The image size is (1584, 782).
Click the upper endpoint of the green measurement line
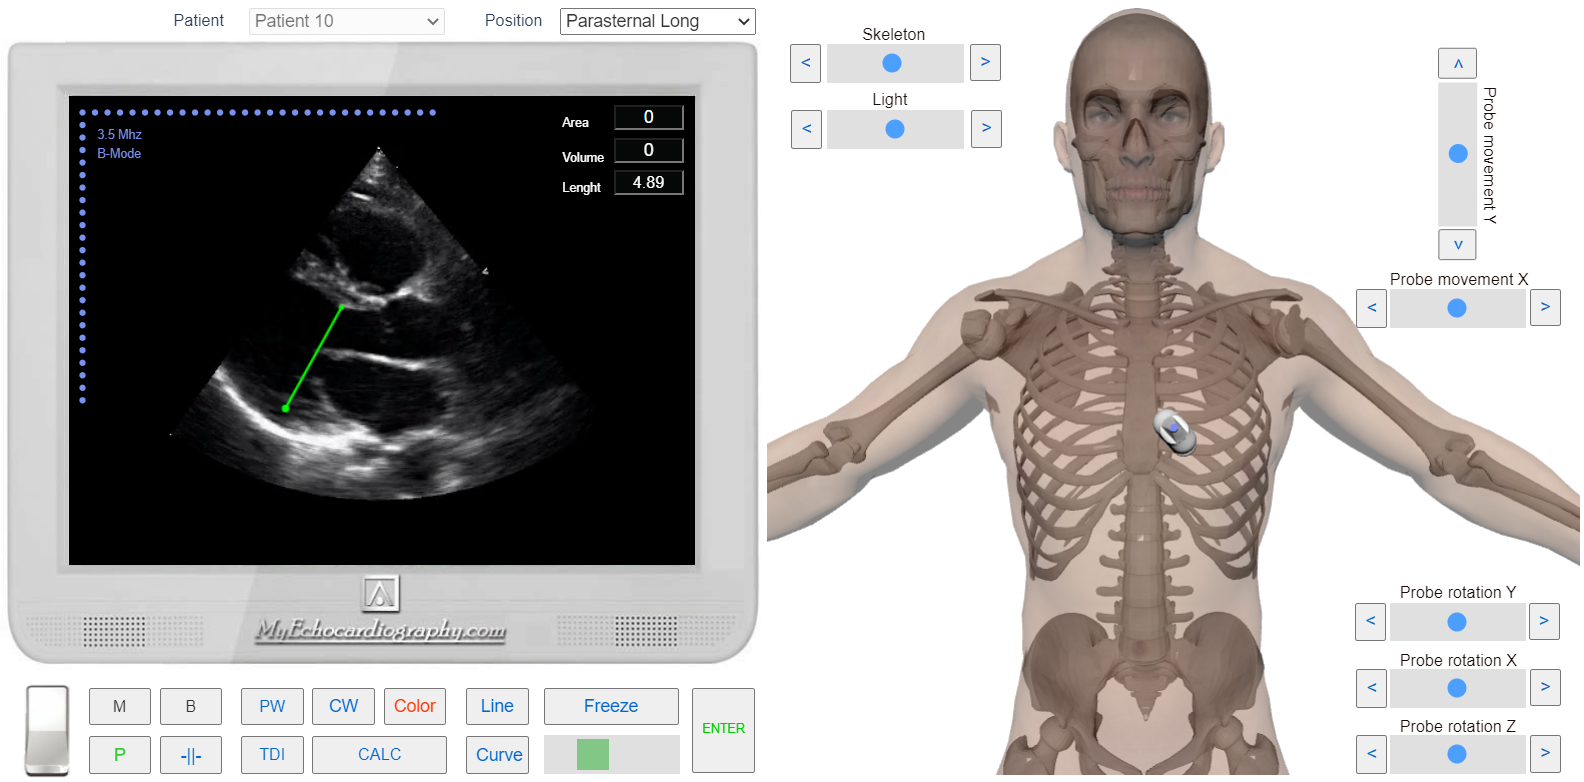coord(342,307)
